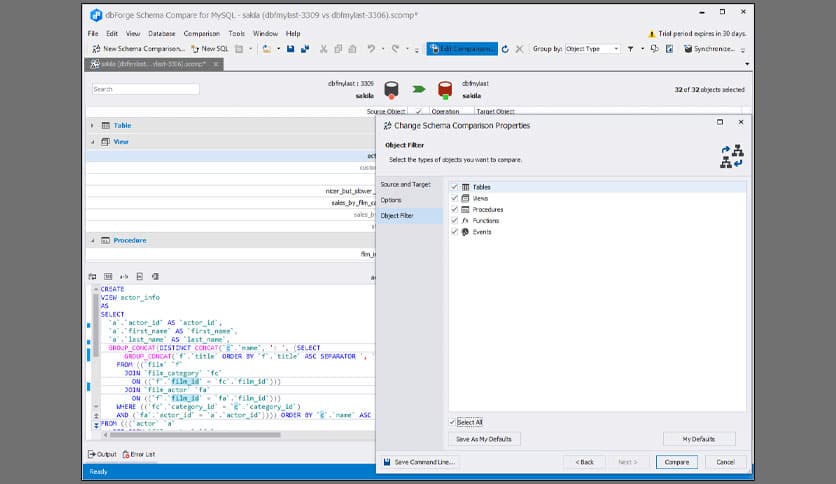Click fourth icon in SQL diff toolbar
The width and height of the screenshot is (836, 484).
pyautogui.click(x=140, y=277)
